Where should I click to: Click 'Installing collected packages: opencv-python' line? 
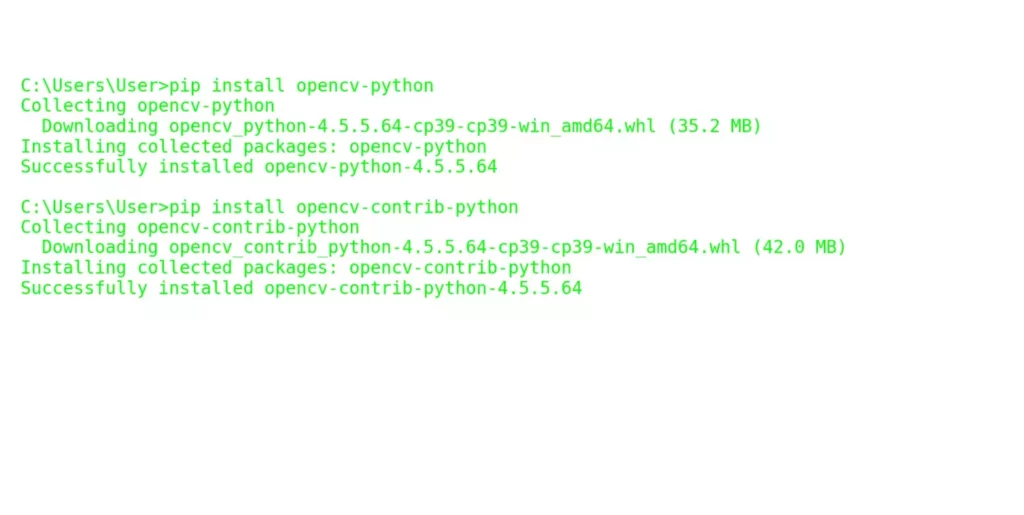click(x=253, y=146)
